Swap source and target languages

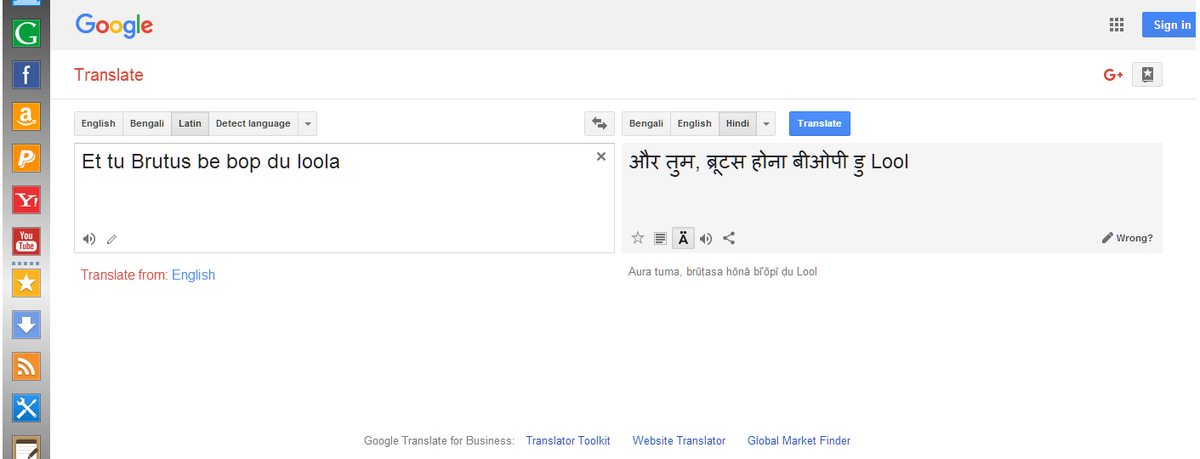click(600, 124)
